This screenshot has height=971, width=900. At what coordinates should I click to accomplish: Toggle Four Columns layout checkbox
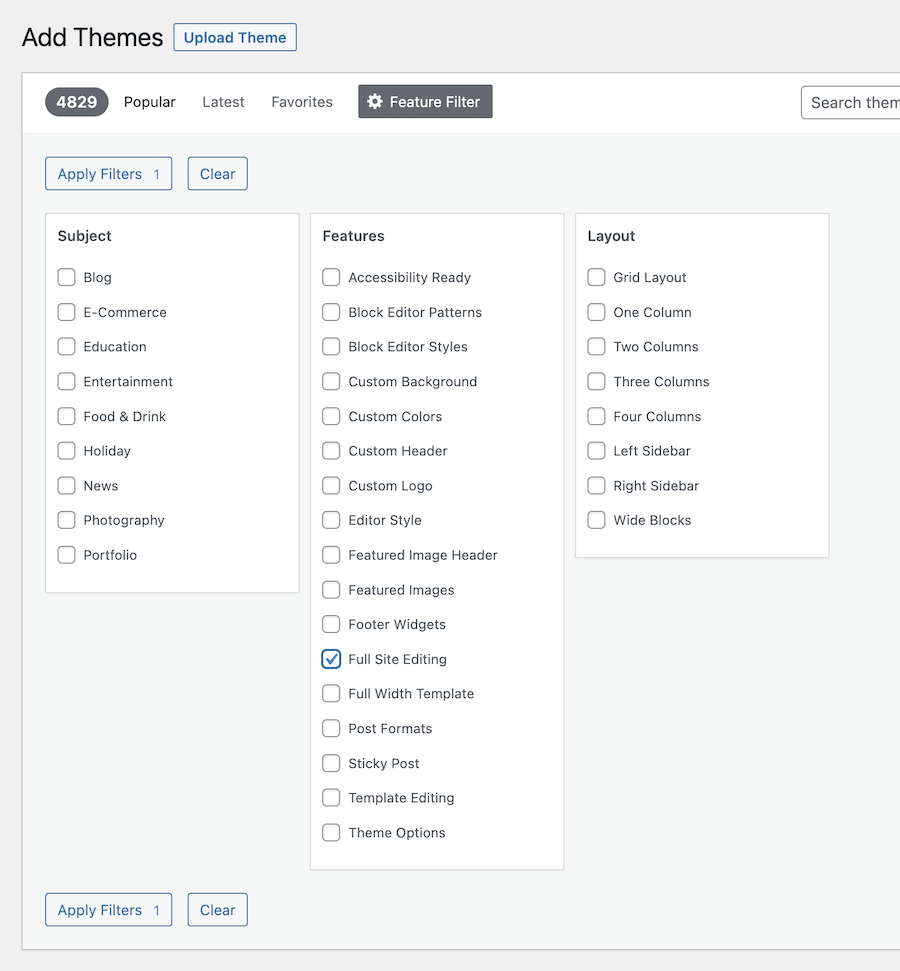click(596, 416)
